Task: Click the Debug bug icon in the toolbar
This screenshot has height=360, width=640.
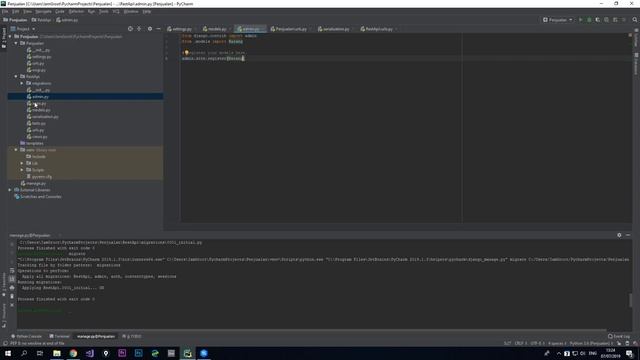Action: pos(589,20)
